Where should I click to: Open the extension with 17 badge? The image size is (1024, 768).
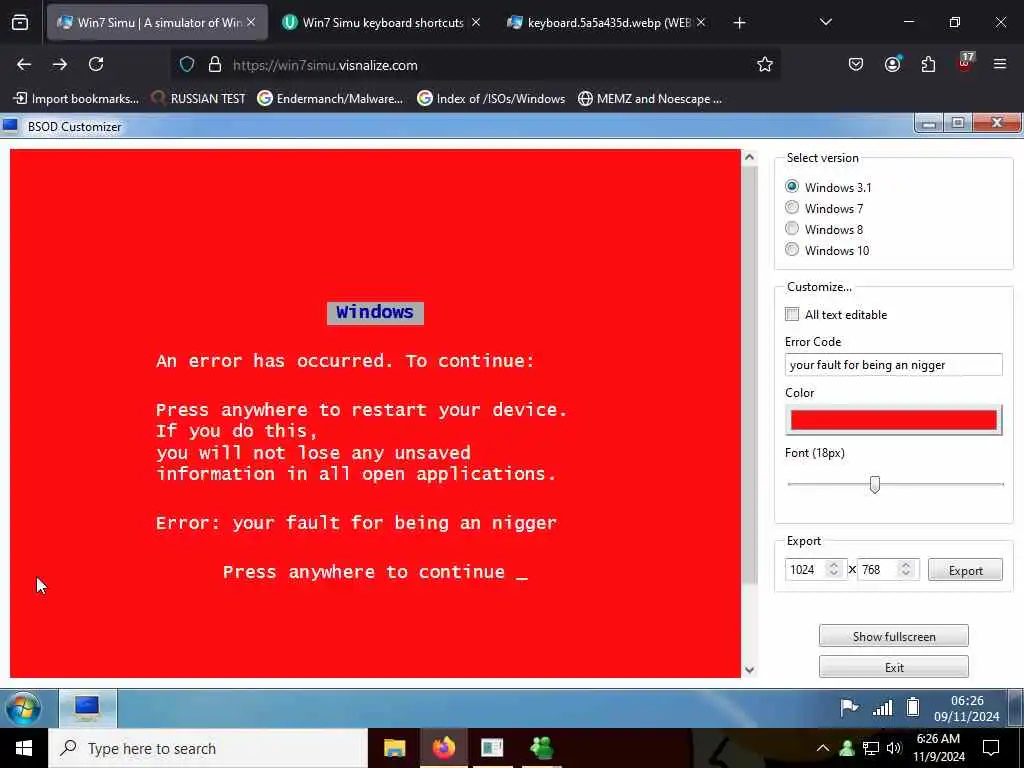[965, 63]
